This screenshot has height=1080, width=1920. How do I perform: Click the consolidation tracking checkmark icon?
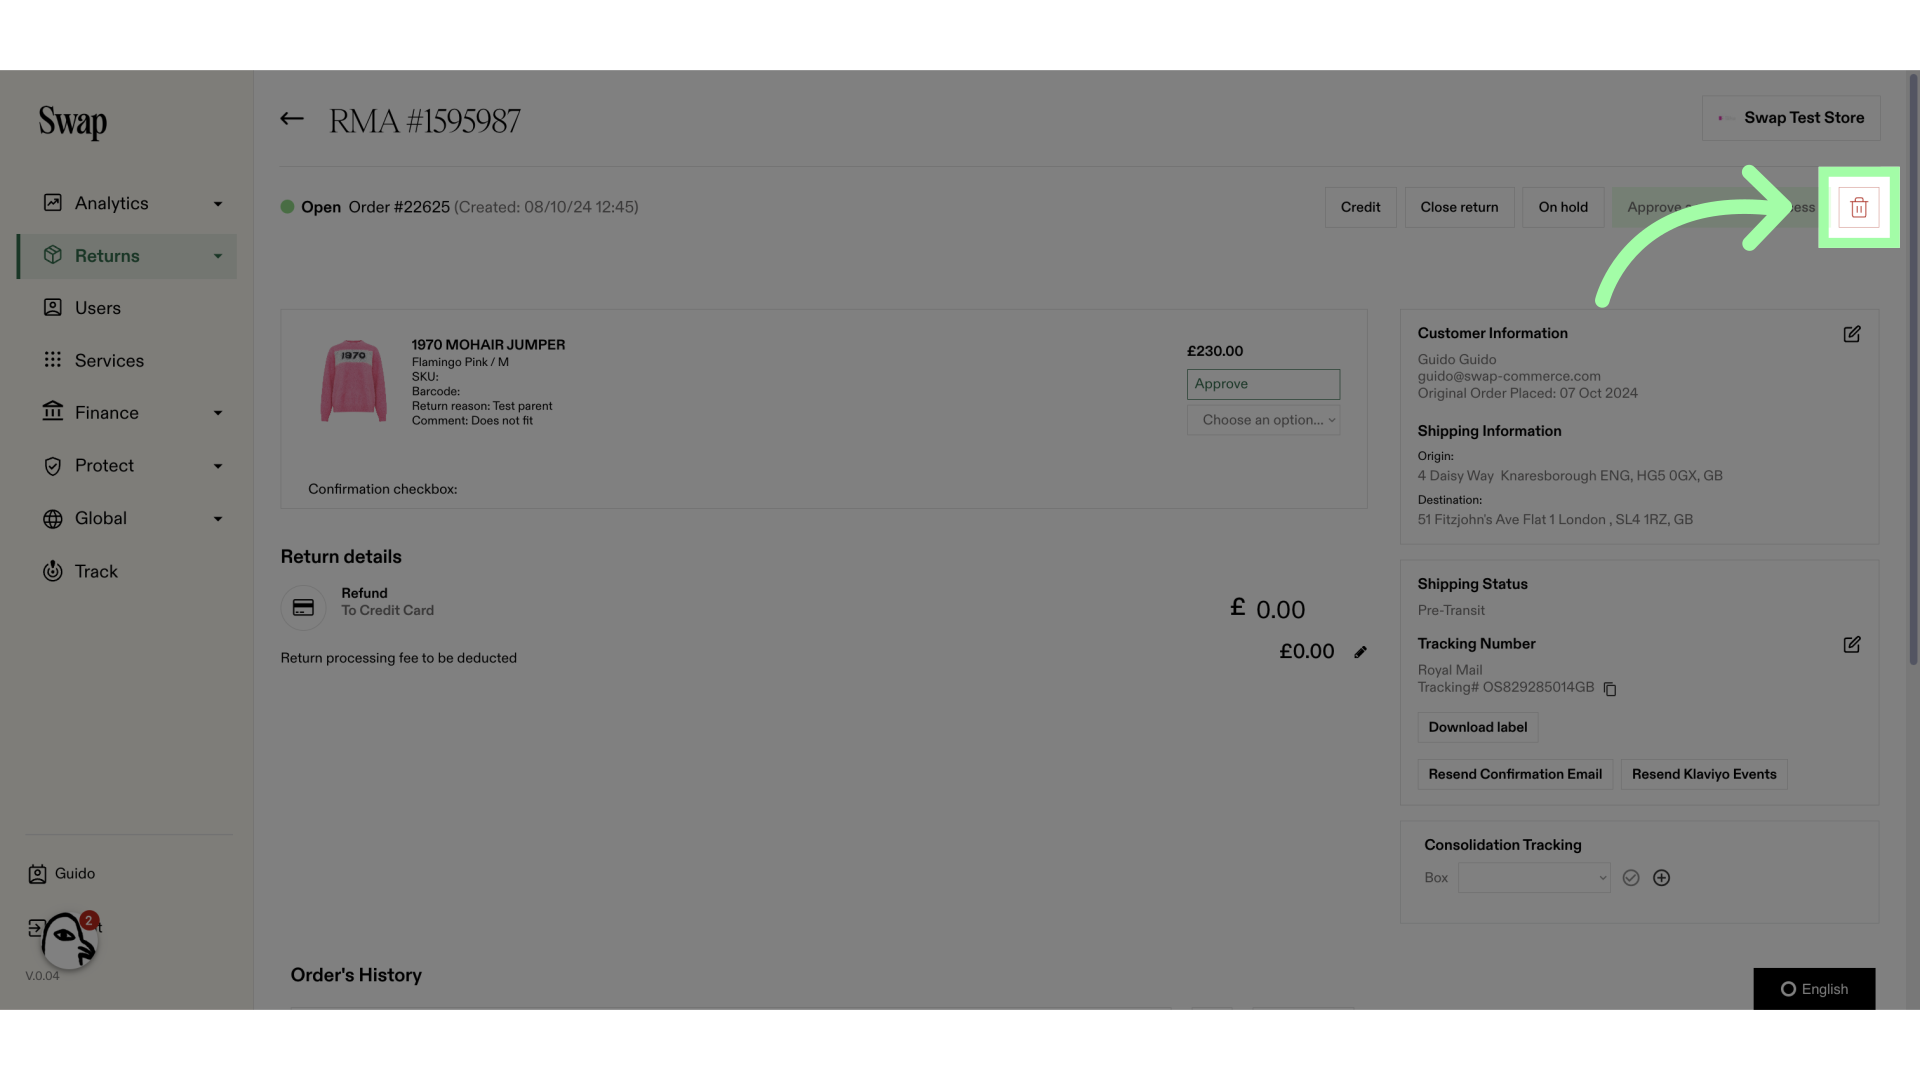(x=1631, y=877)
